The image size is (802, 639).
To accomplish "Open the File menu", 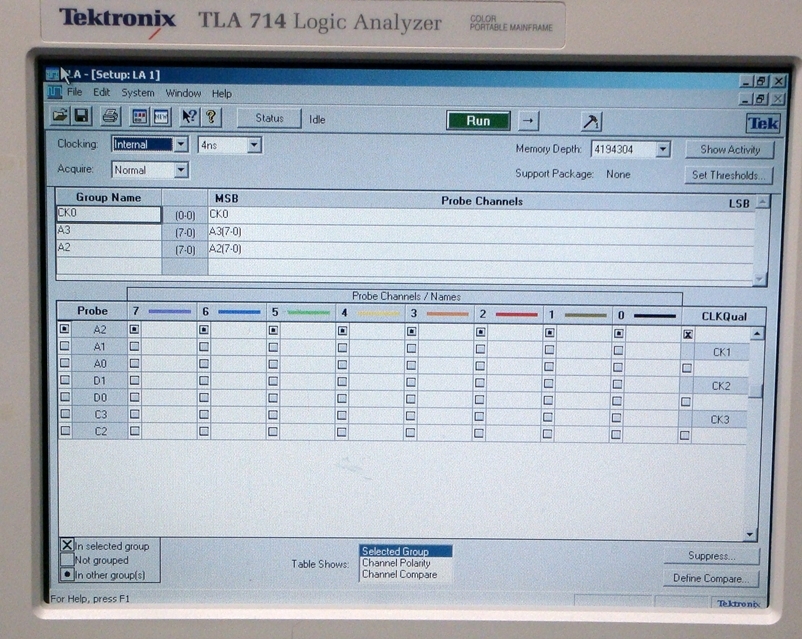I will (x=74, y=93).
